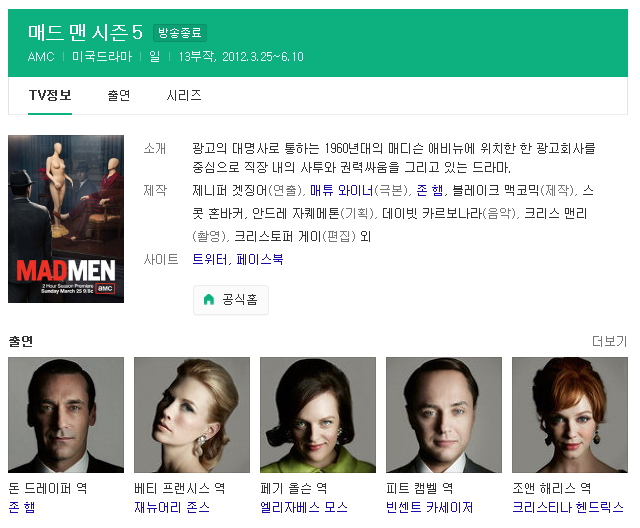
Task: Open the 공식홈 official site button
Action: [231, 300]
